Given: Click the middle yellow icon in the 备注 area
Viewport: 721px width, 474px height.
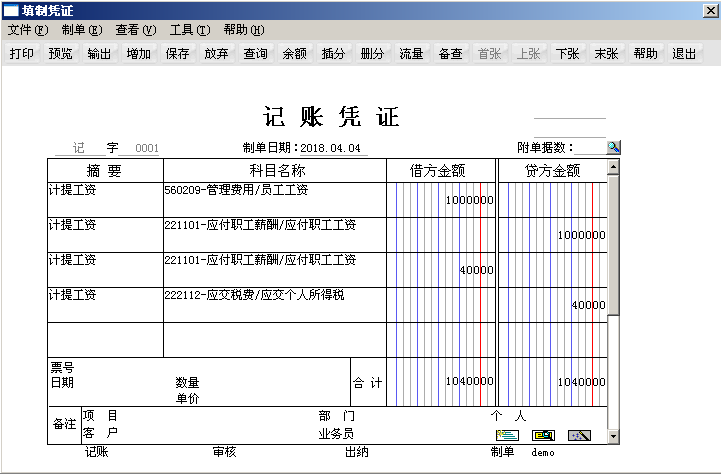Looking at the screenshot, I should point(543,435).
